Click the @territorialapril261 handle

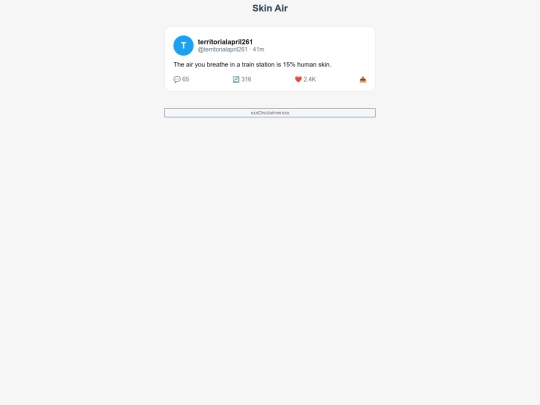(222, 49)
